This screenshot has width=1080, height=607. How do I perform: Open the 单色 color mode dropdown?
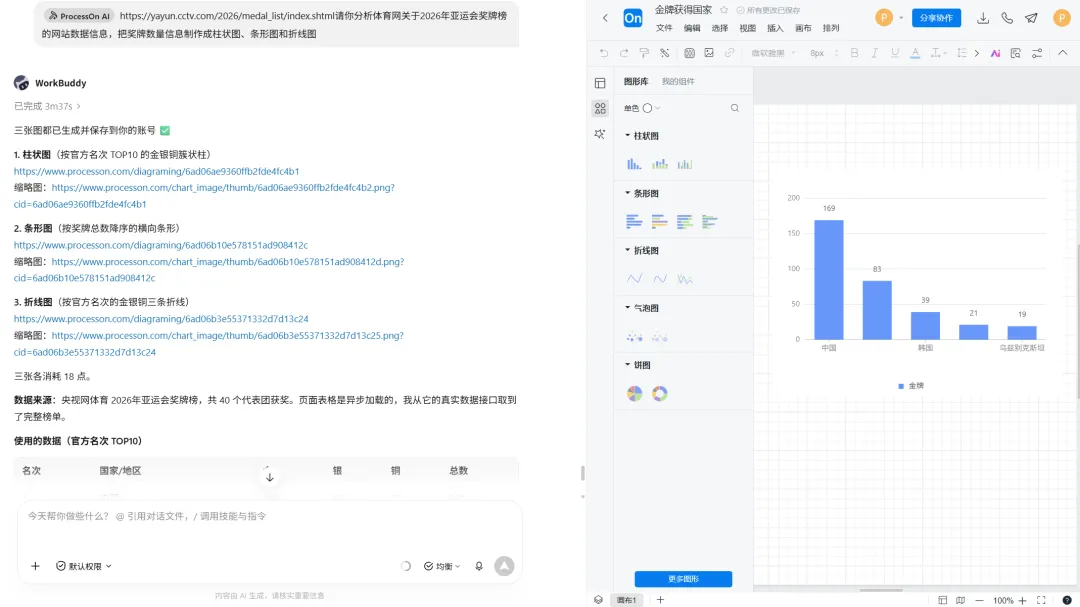(642, 108)
